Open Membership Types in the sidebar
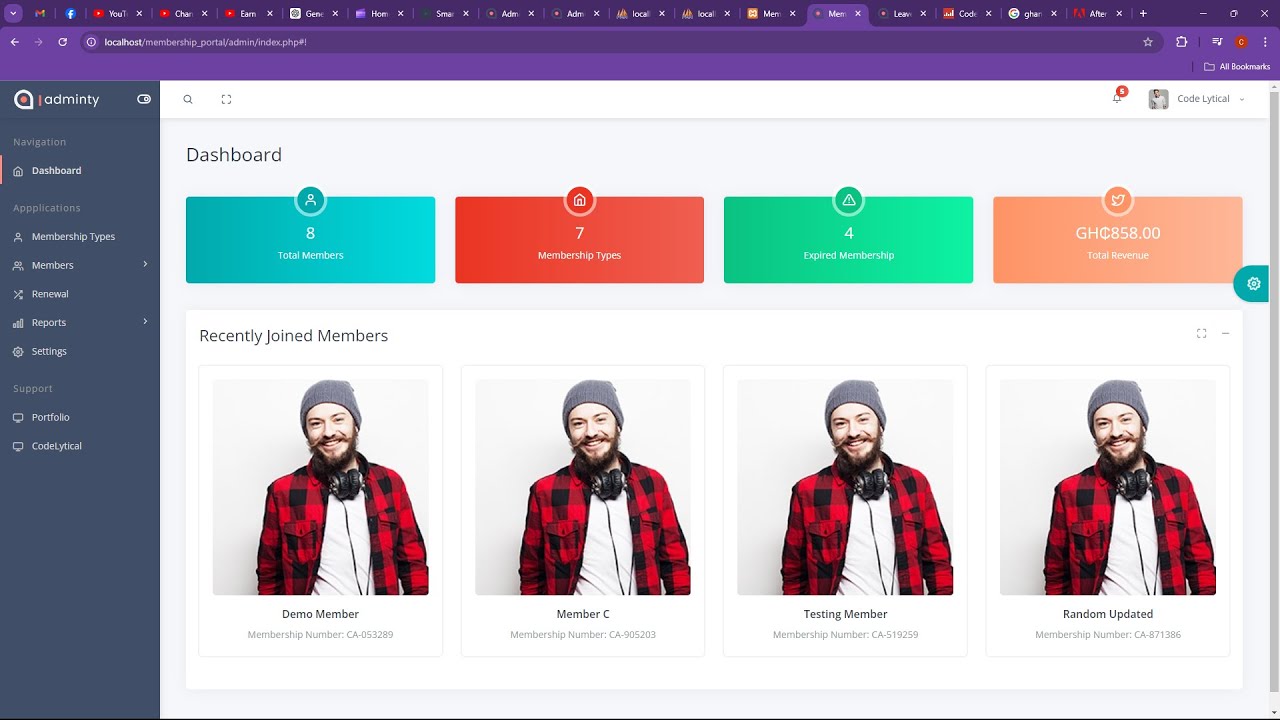 tap(80, 237)
